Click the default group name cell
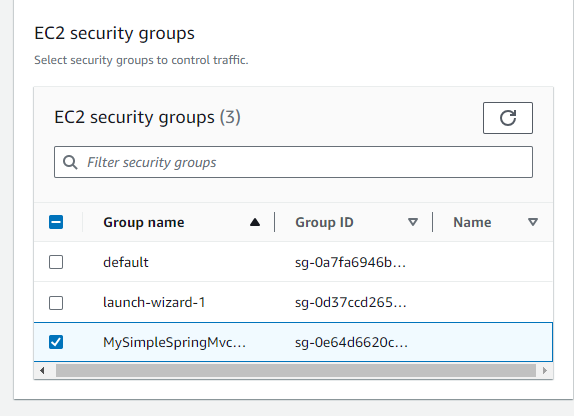574x416 pixels. (126, 262)
